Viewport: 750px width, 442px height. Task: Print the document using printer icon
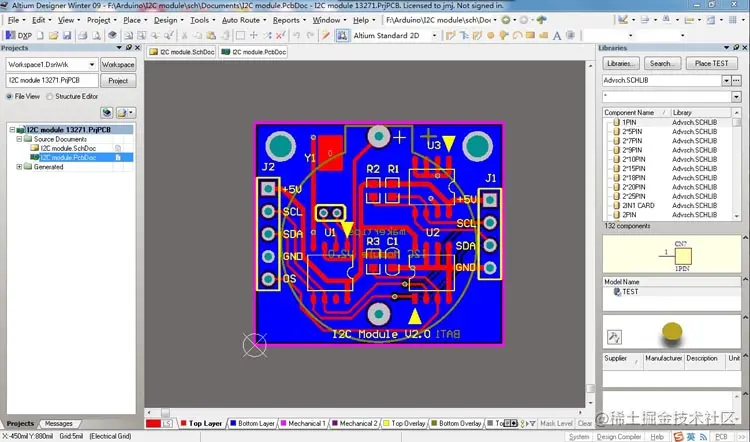[x=83, y=35]
